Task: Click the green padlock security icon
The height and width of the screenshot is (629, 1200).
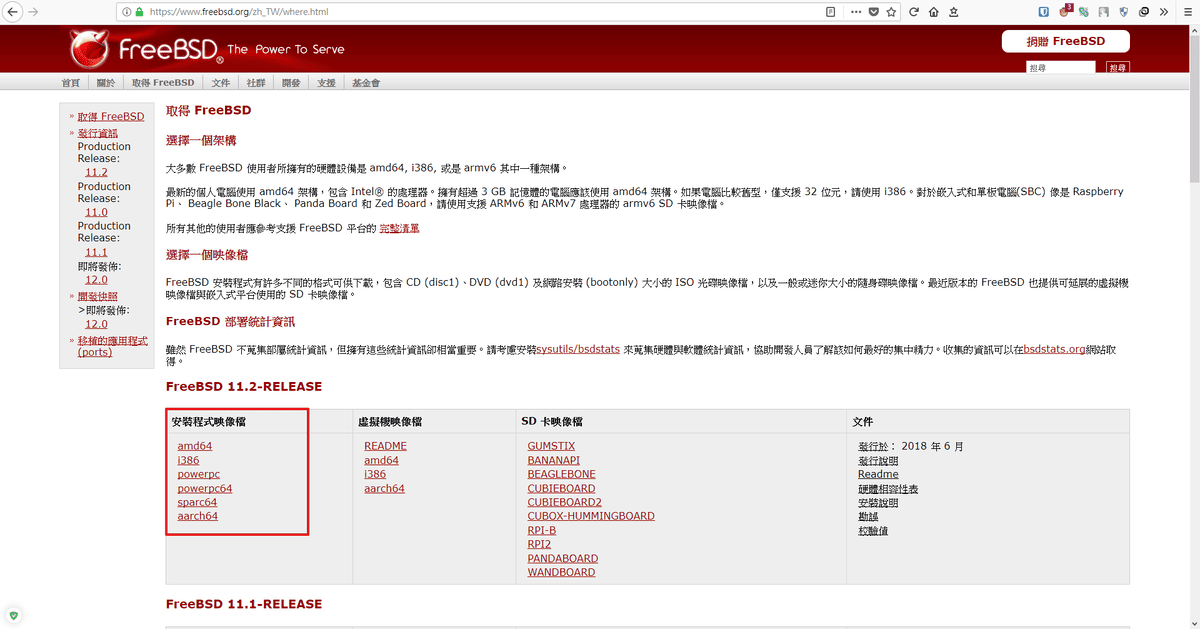Action: (x=140, y=12)
